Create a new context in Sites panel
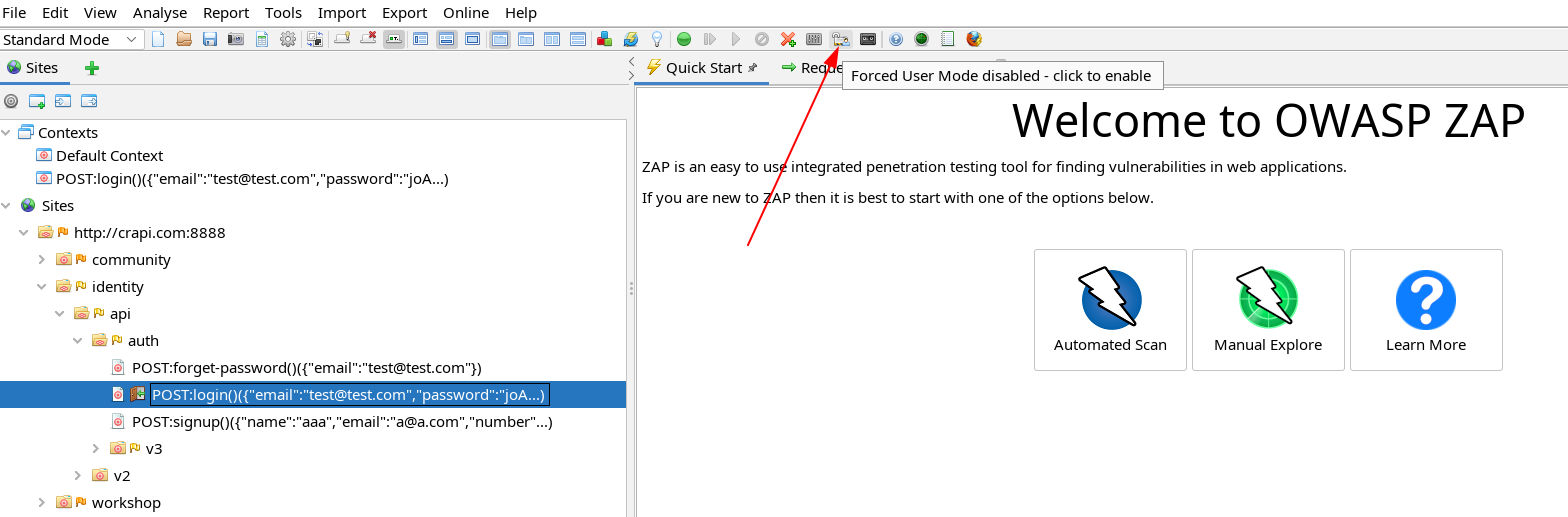The image size is (1568, 517). pos(37,101)
